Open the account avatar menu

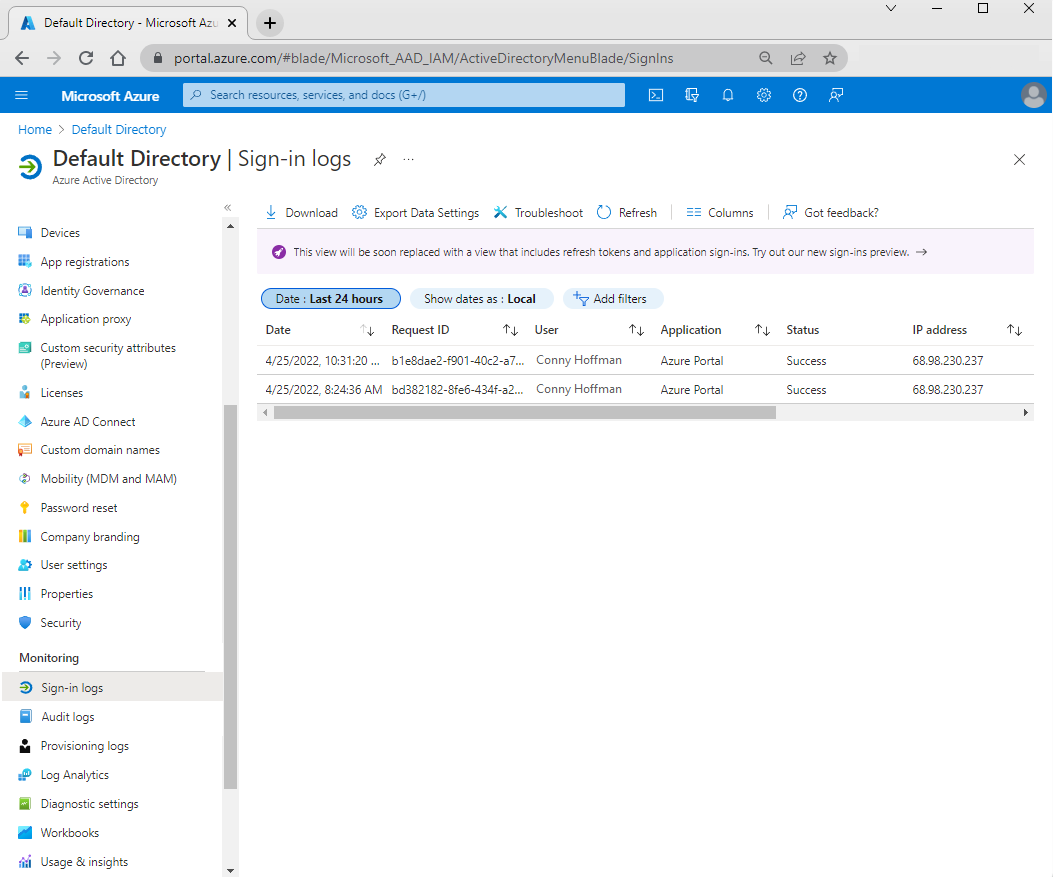1034,95
